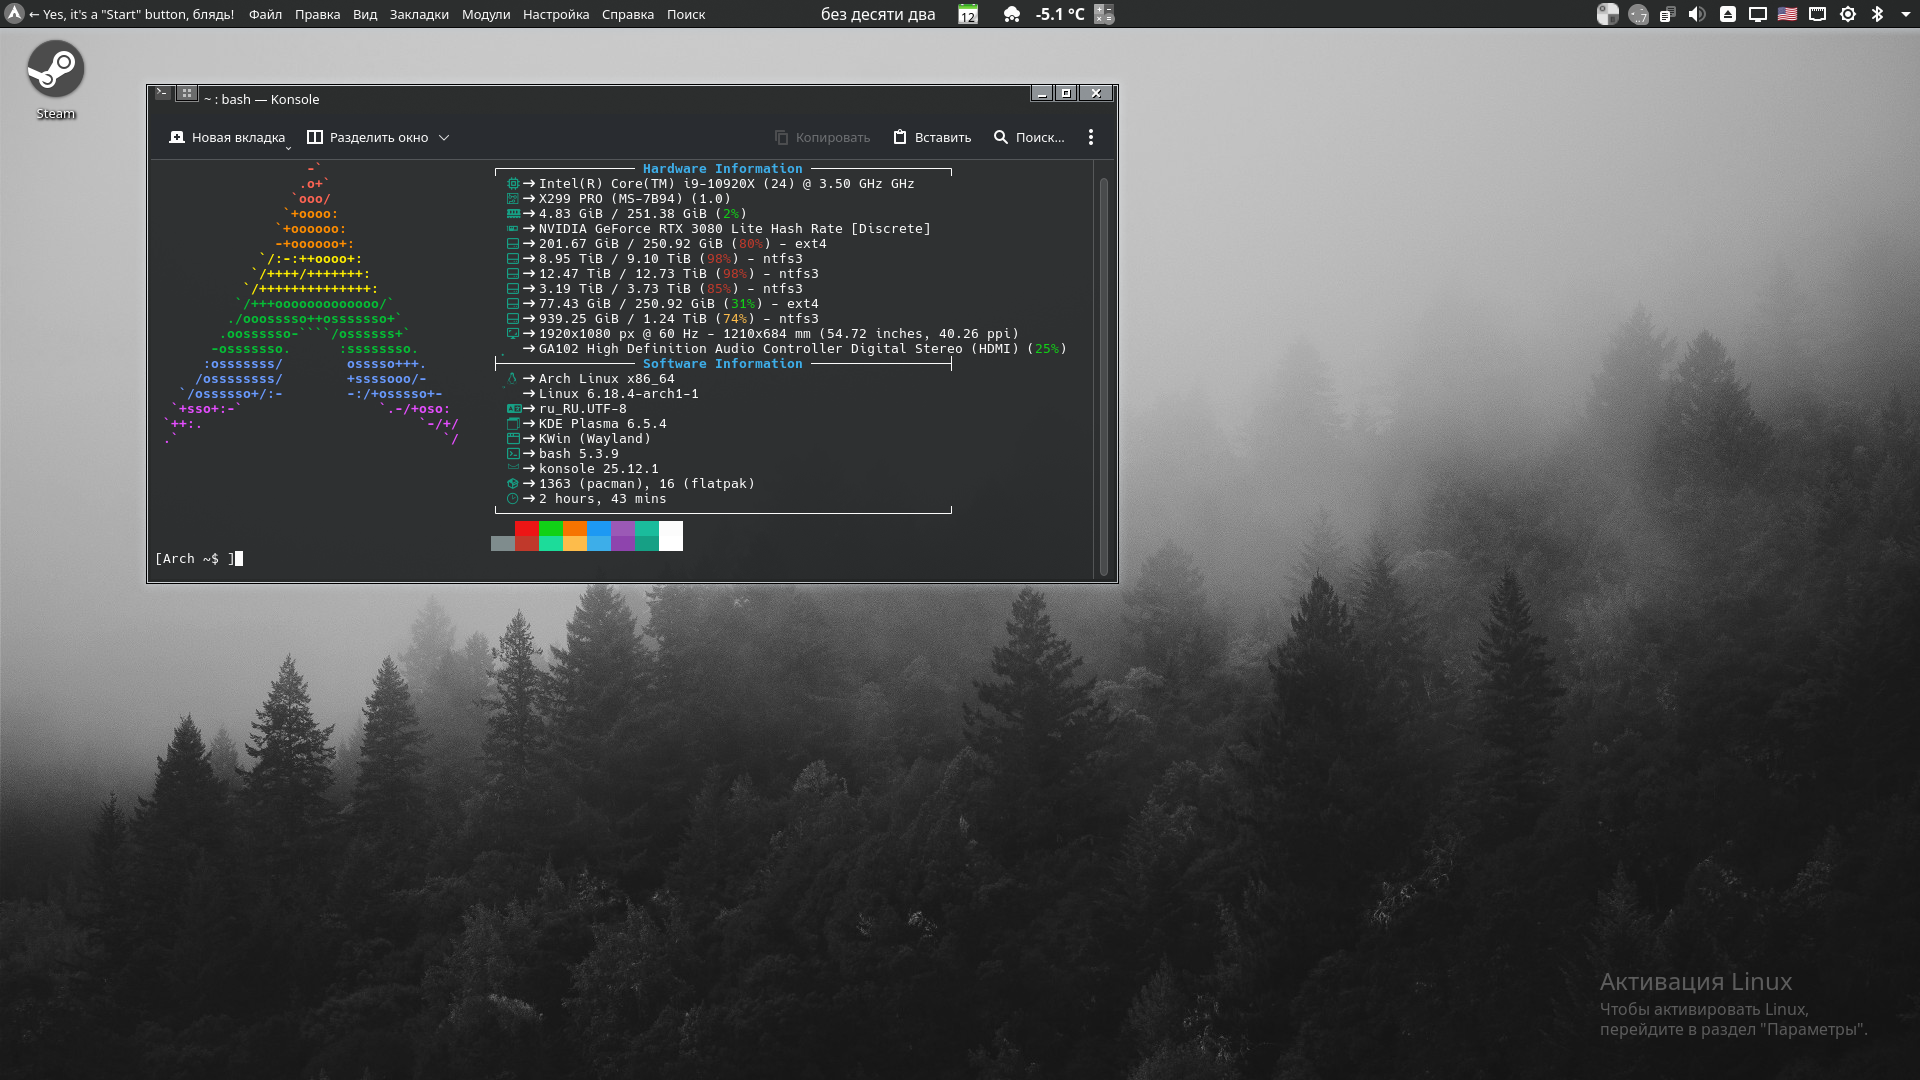Expand the Разделить окно dropdown arrow
The image size is (1920, 1080).
click(x=444, y=138)
